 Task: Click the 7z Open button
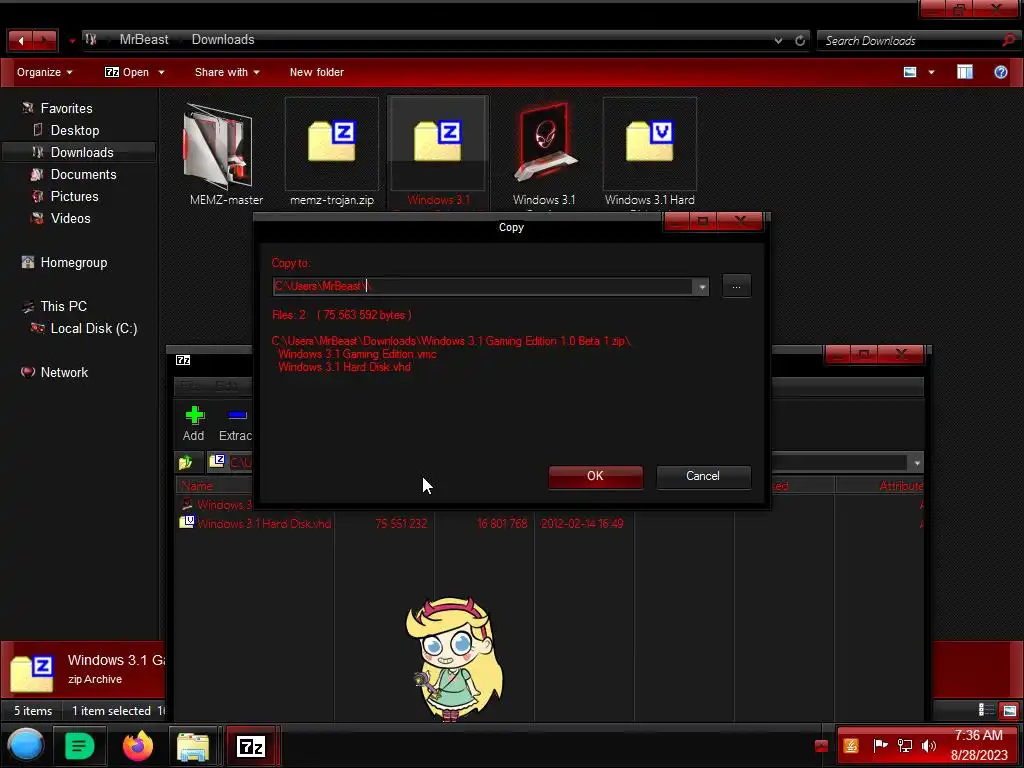(x=127, y=72)
